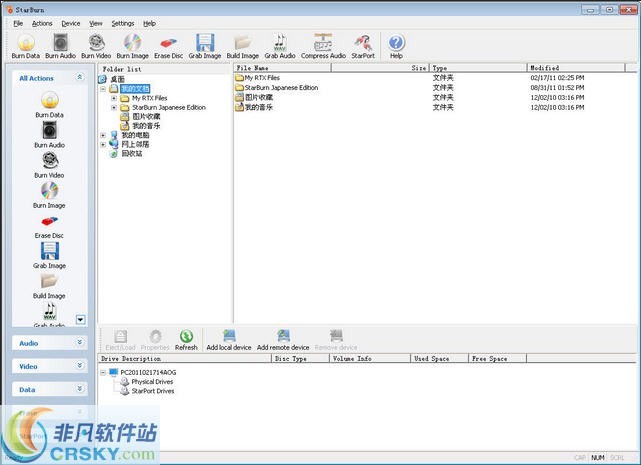This screenshot has height=465, width=641.
Task: Launch StarPort from the top toolbar
Action: (x=363, y=47)
